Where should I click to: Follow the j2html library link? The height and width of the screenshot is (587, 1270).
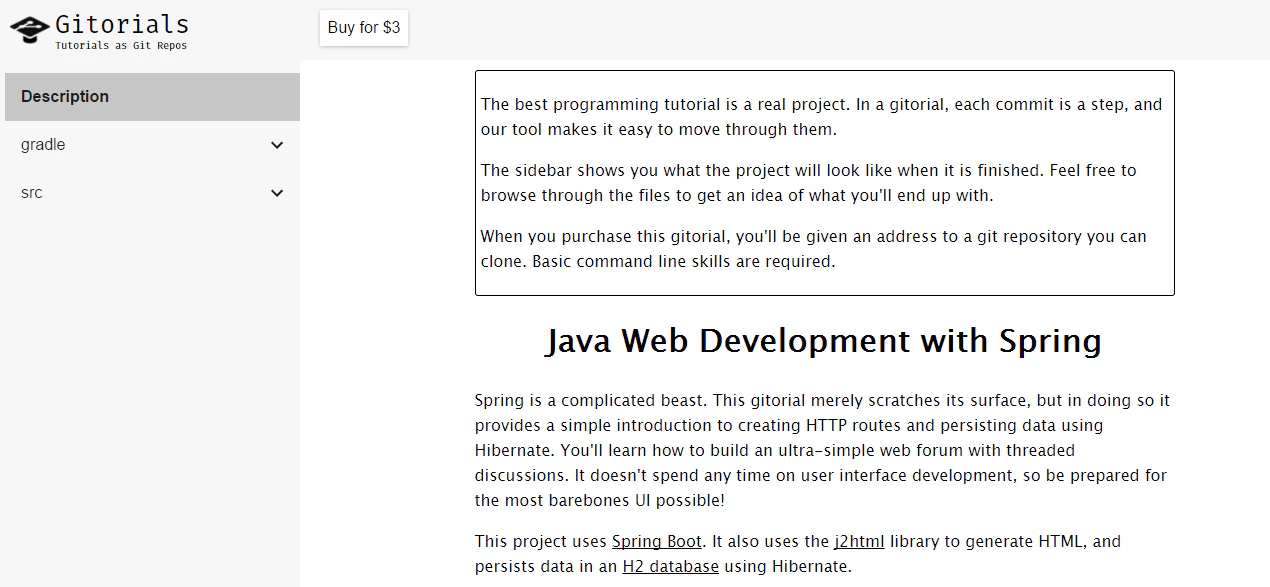(x=859, y=542)
